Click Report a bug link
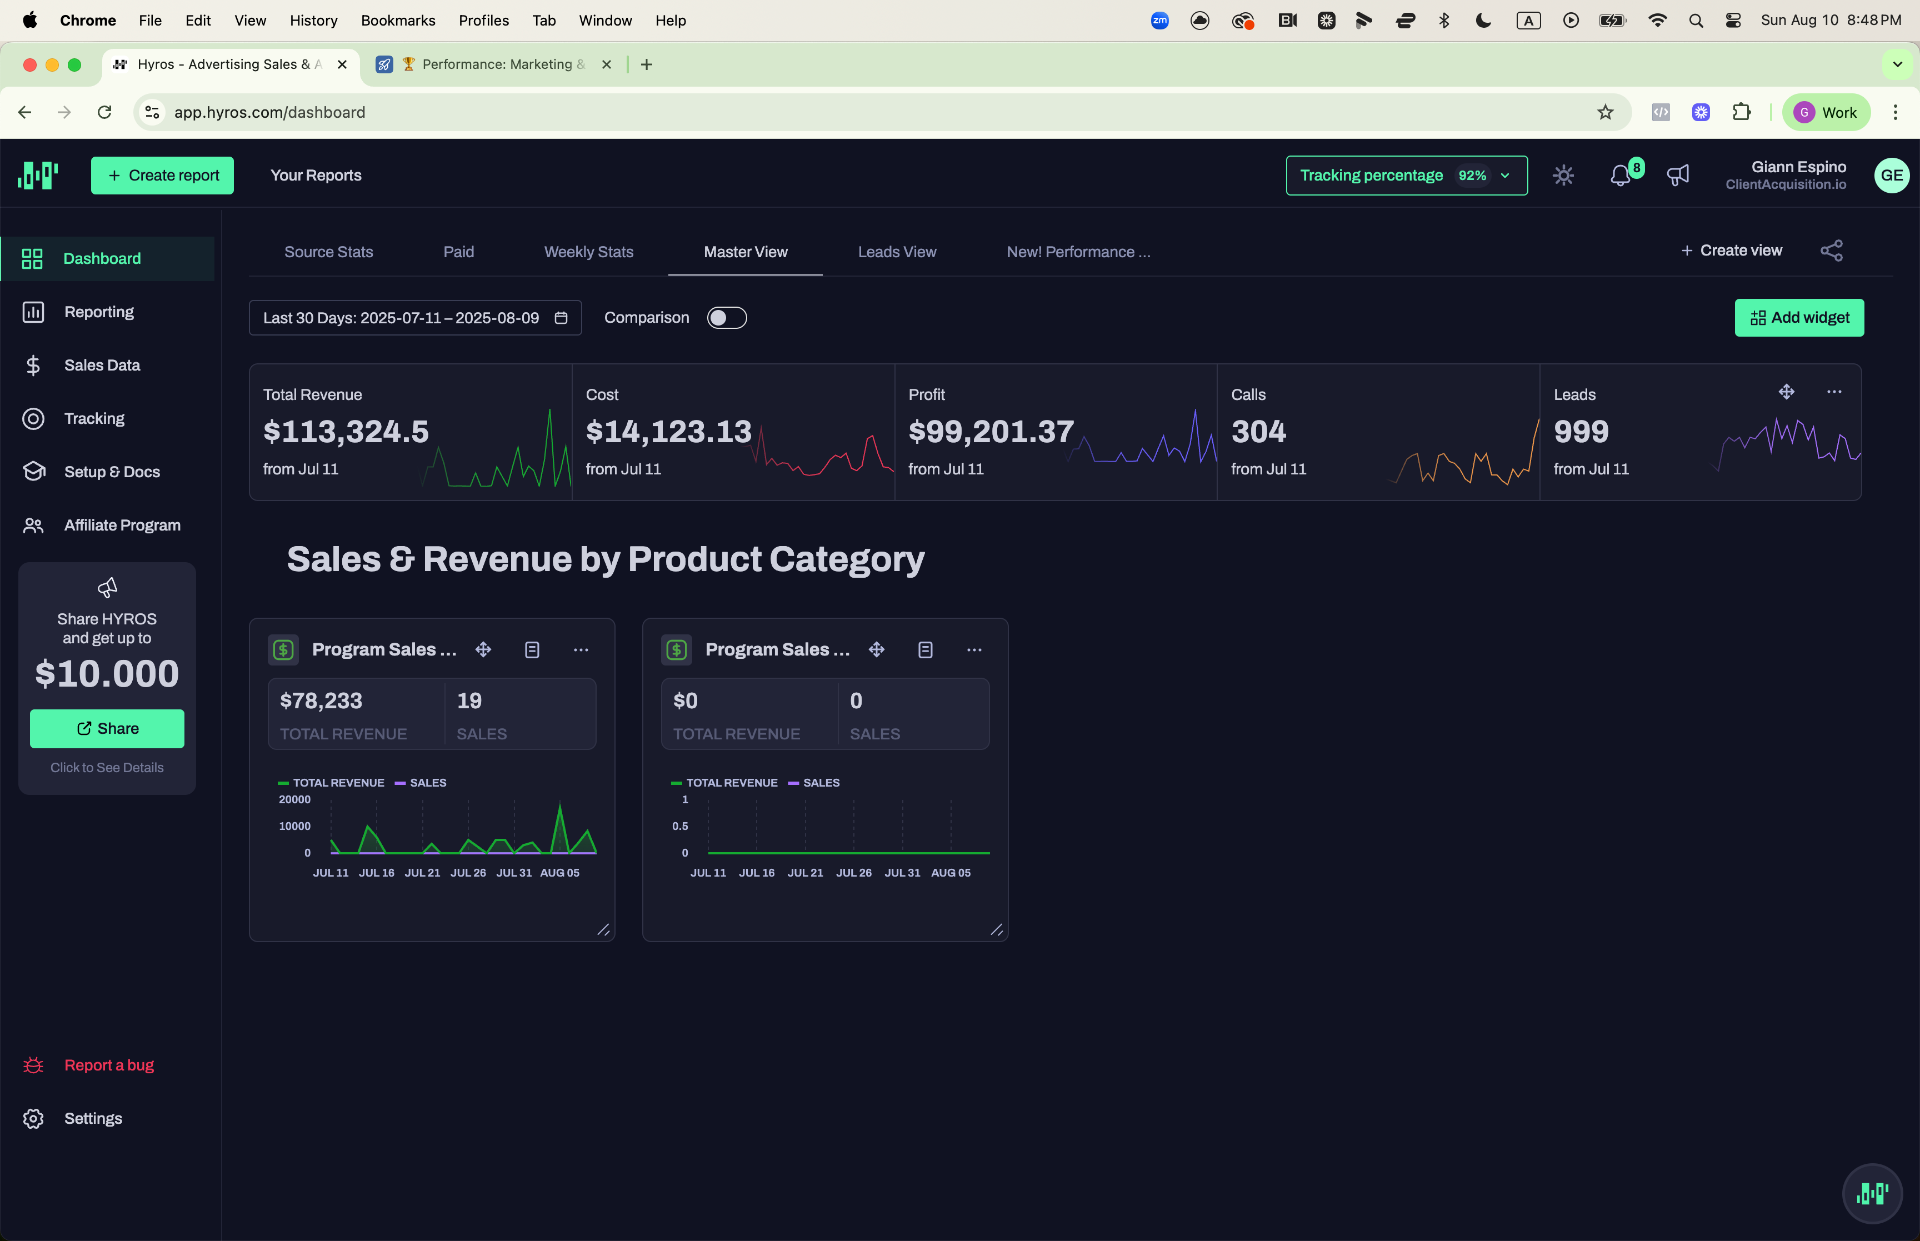 tap(109, 1065)
